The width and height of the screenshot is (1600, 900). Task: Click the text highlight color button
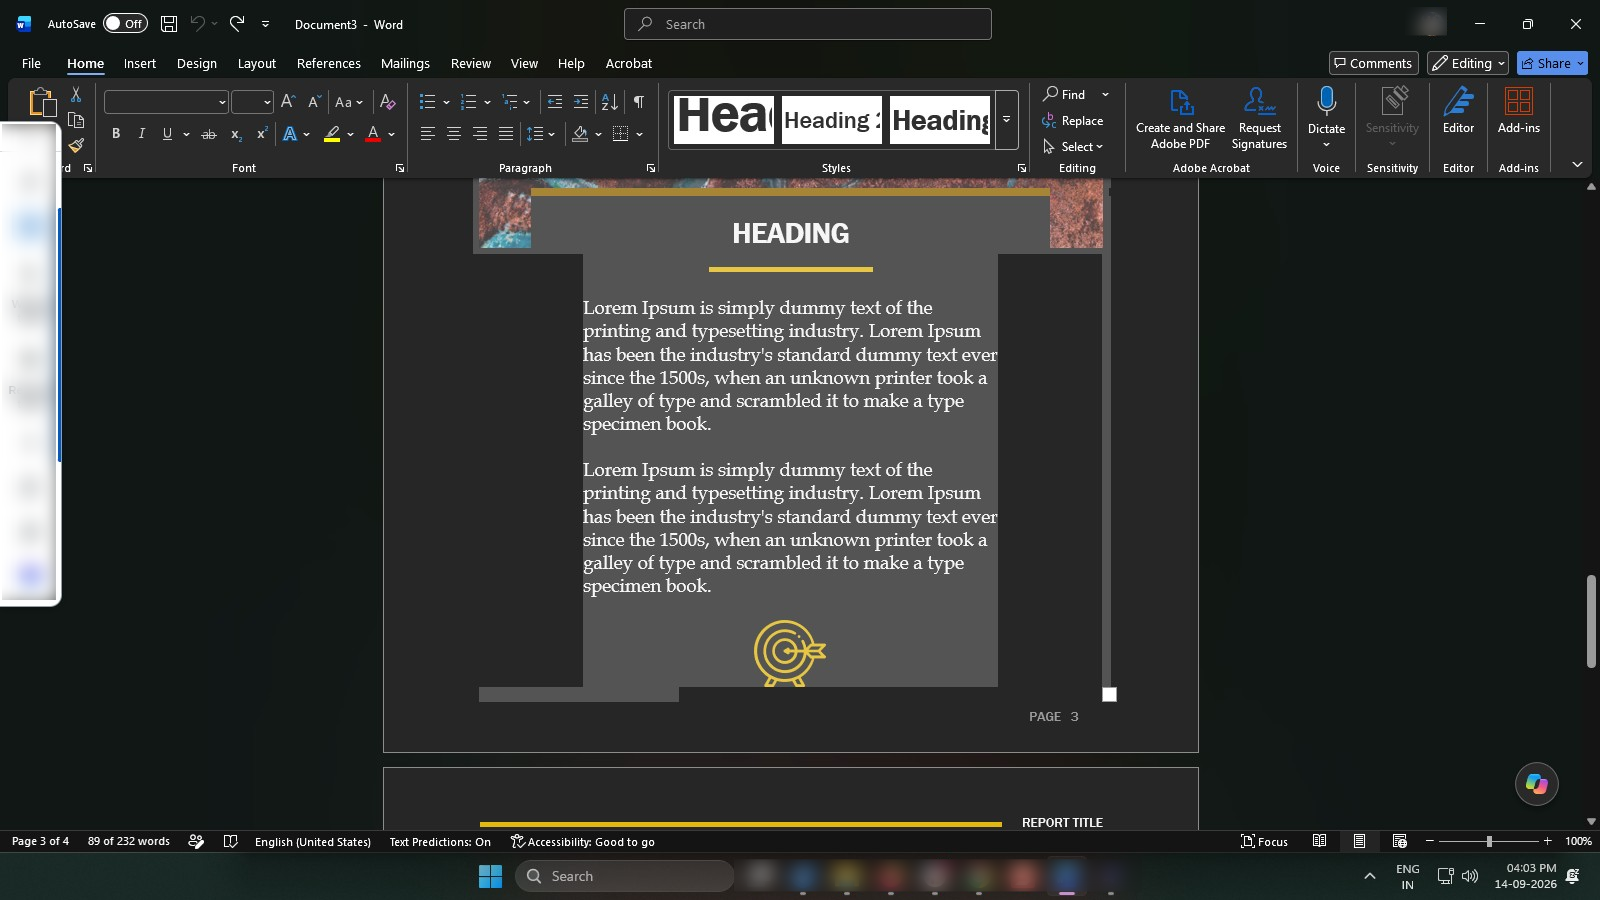[x=332, y=134]
